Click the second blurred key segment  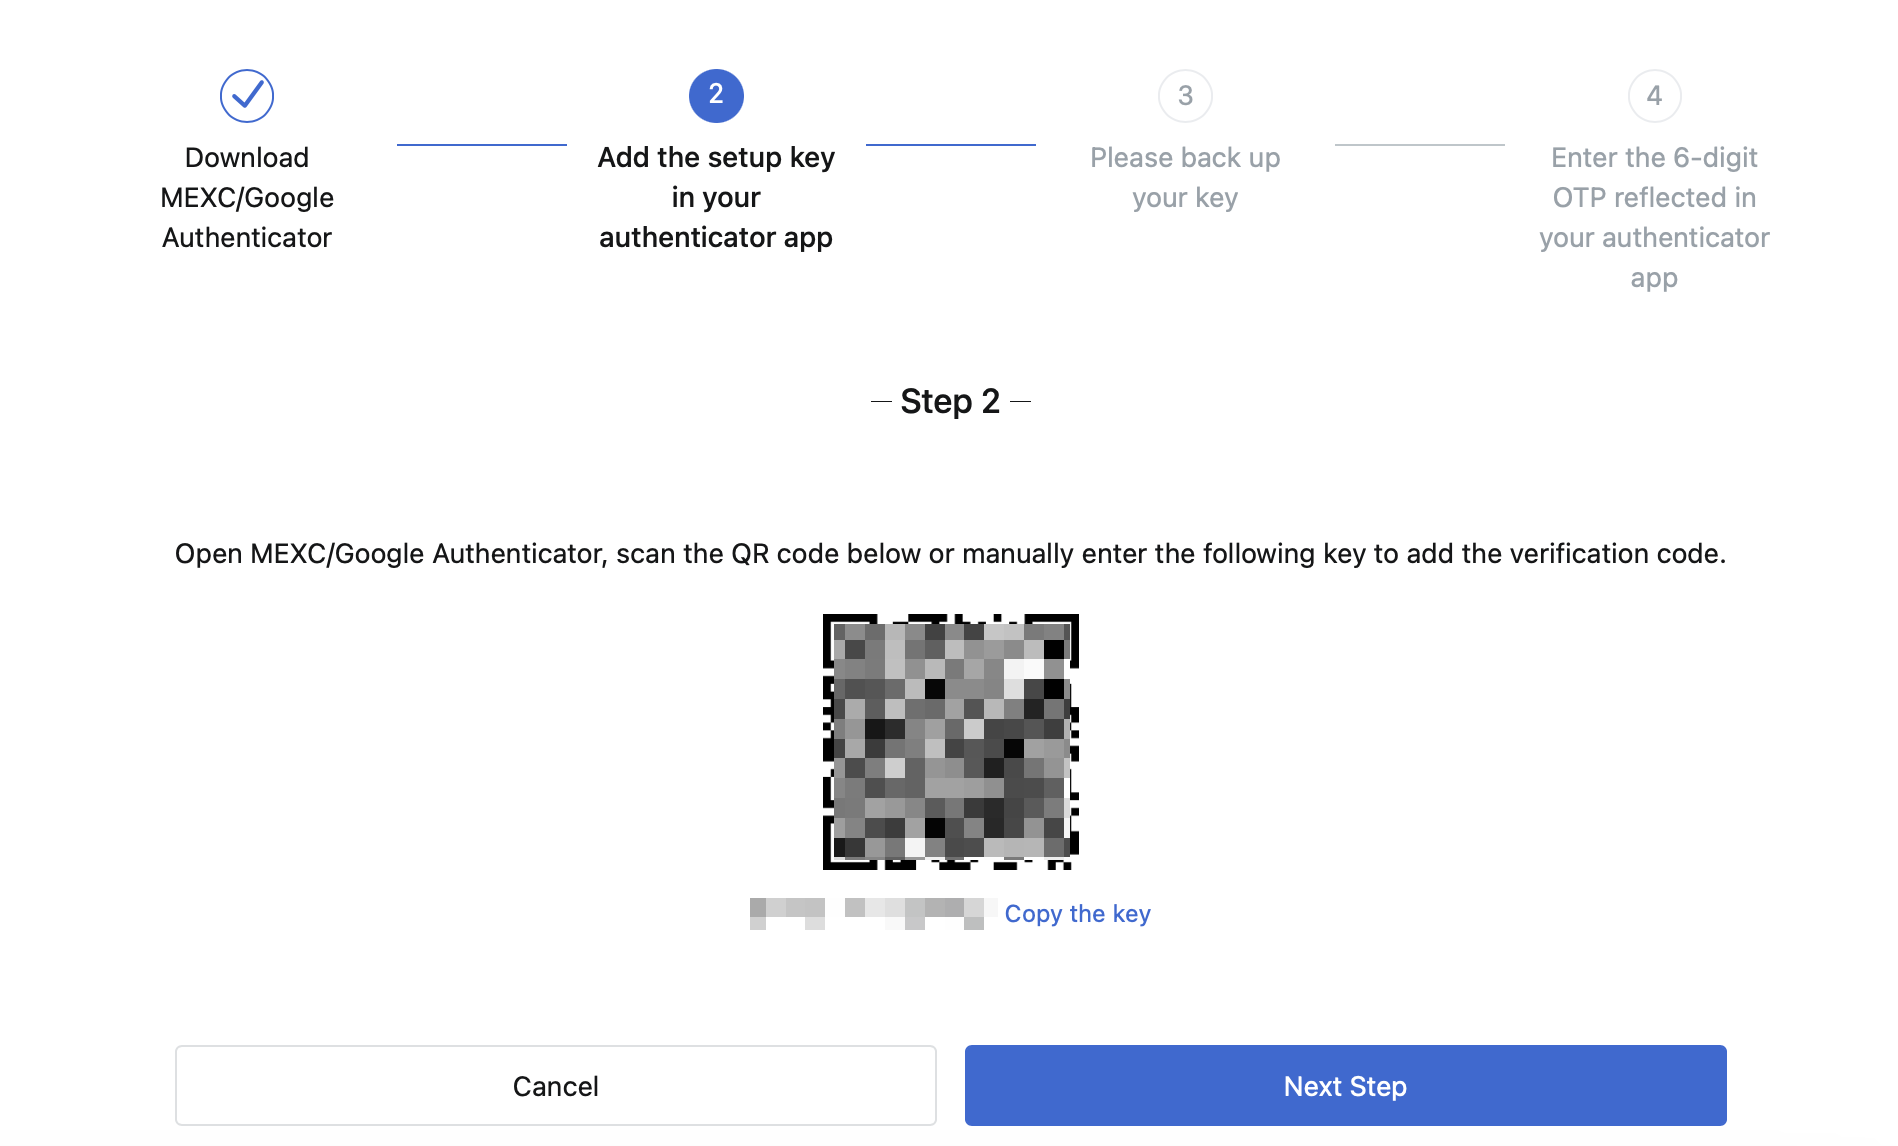click(920, 914)
